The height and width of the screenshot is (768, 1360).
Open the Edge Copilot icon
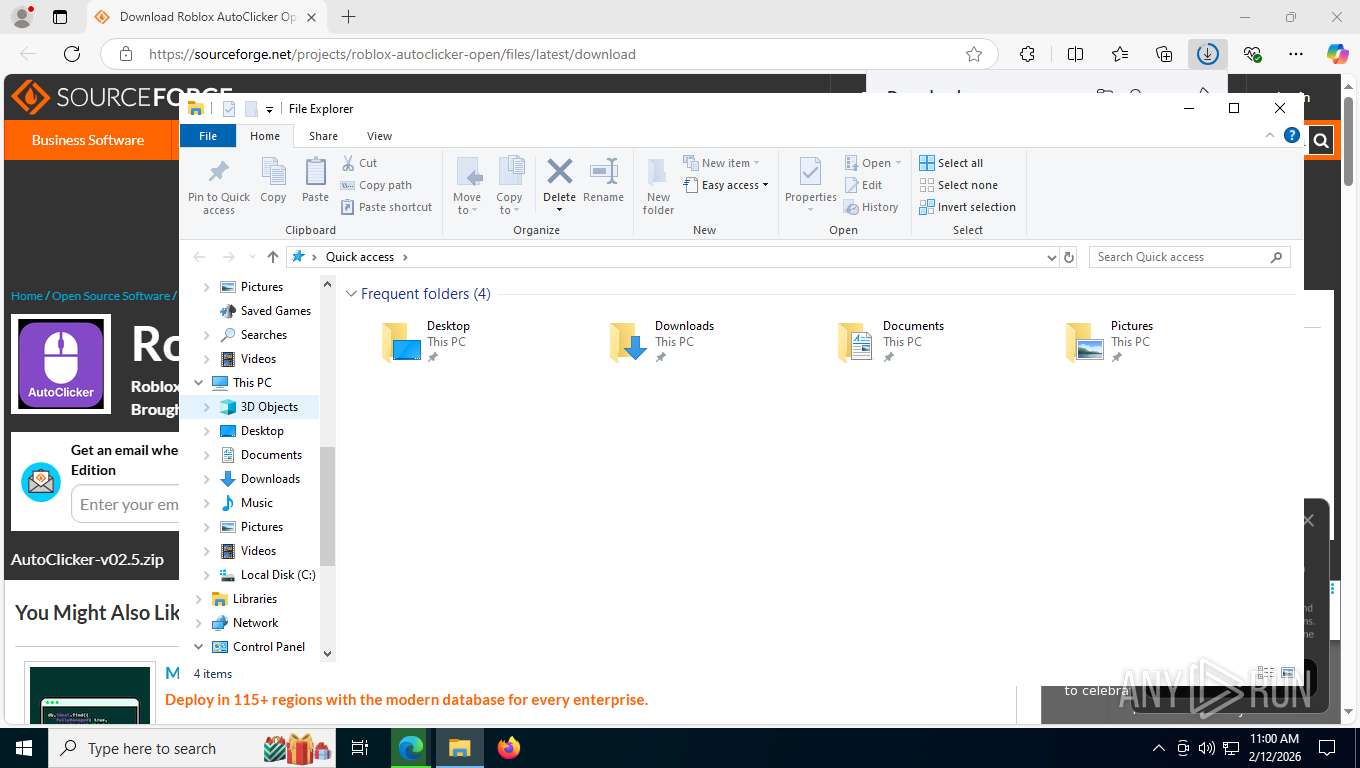point(1337,54)
